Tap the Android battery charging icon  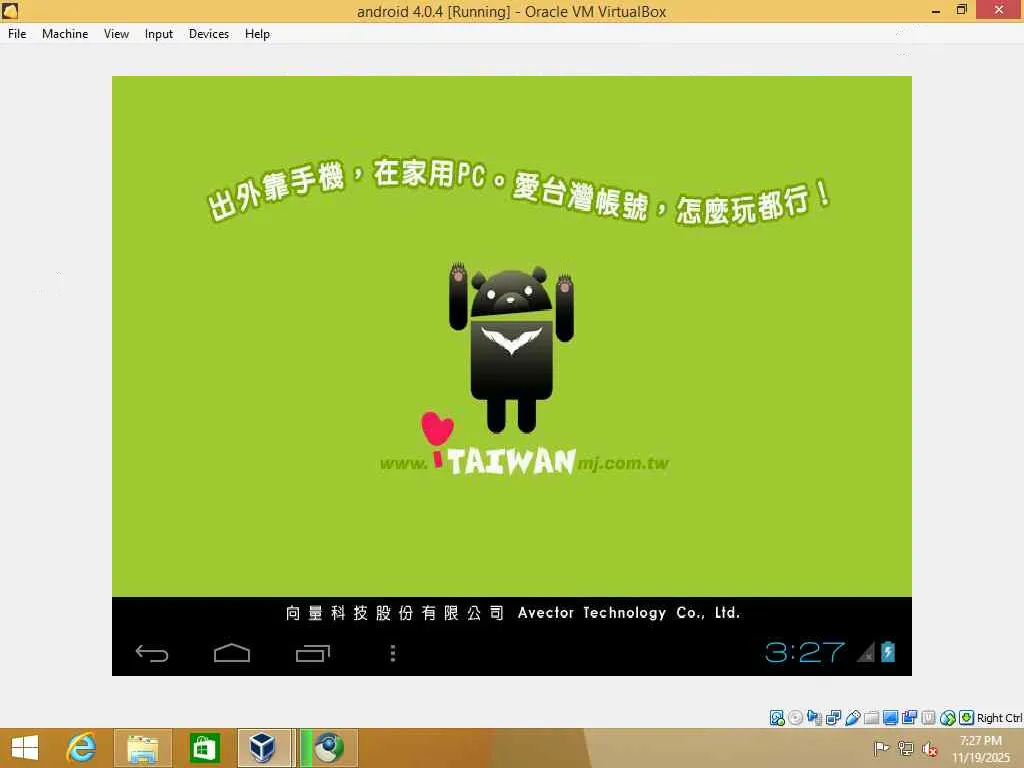(888, 652)
